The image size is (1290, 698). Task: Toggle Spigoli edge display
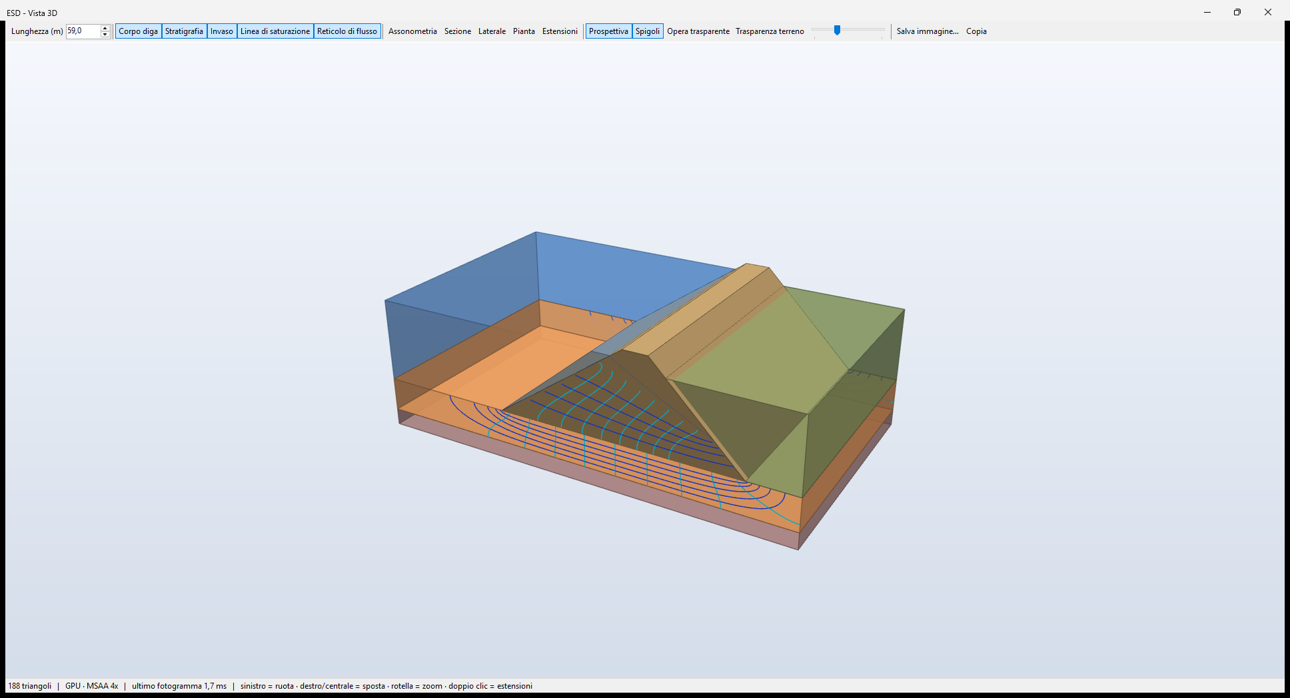pos(648,31)
